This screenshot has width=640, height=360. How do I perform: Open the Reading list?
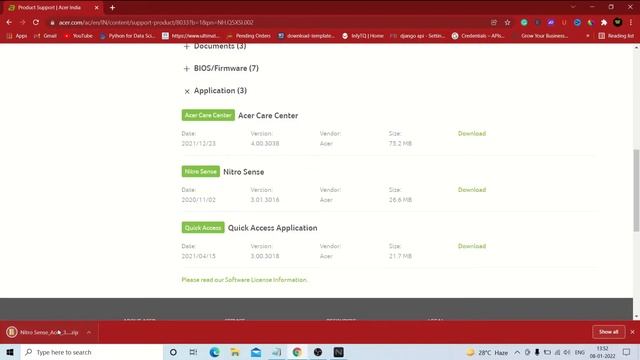616,36
